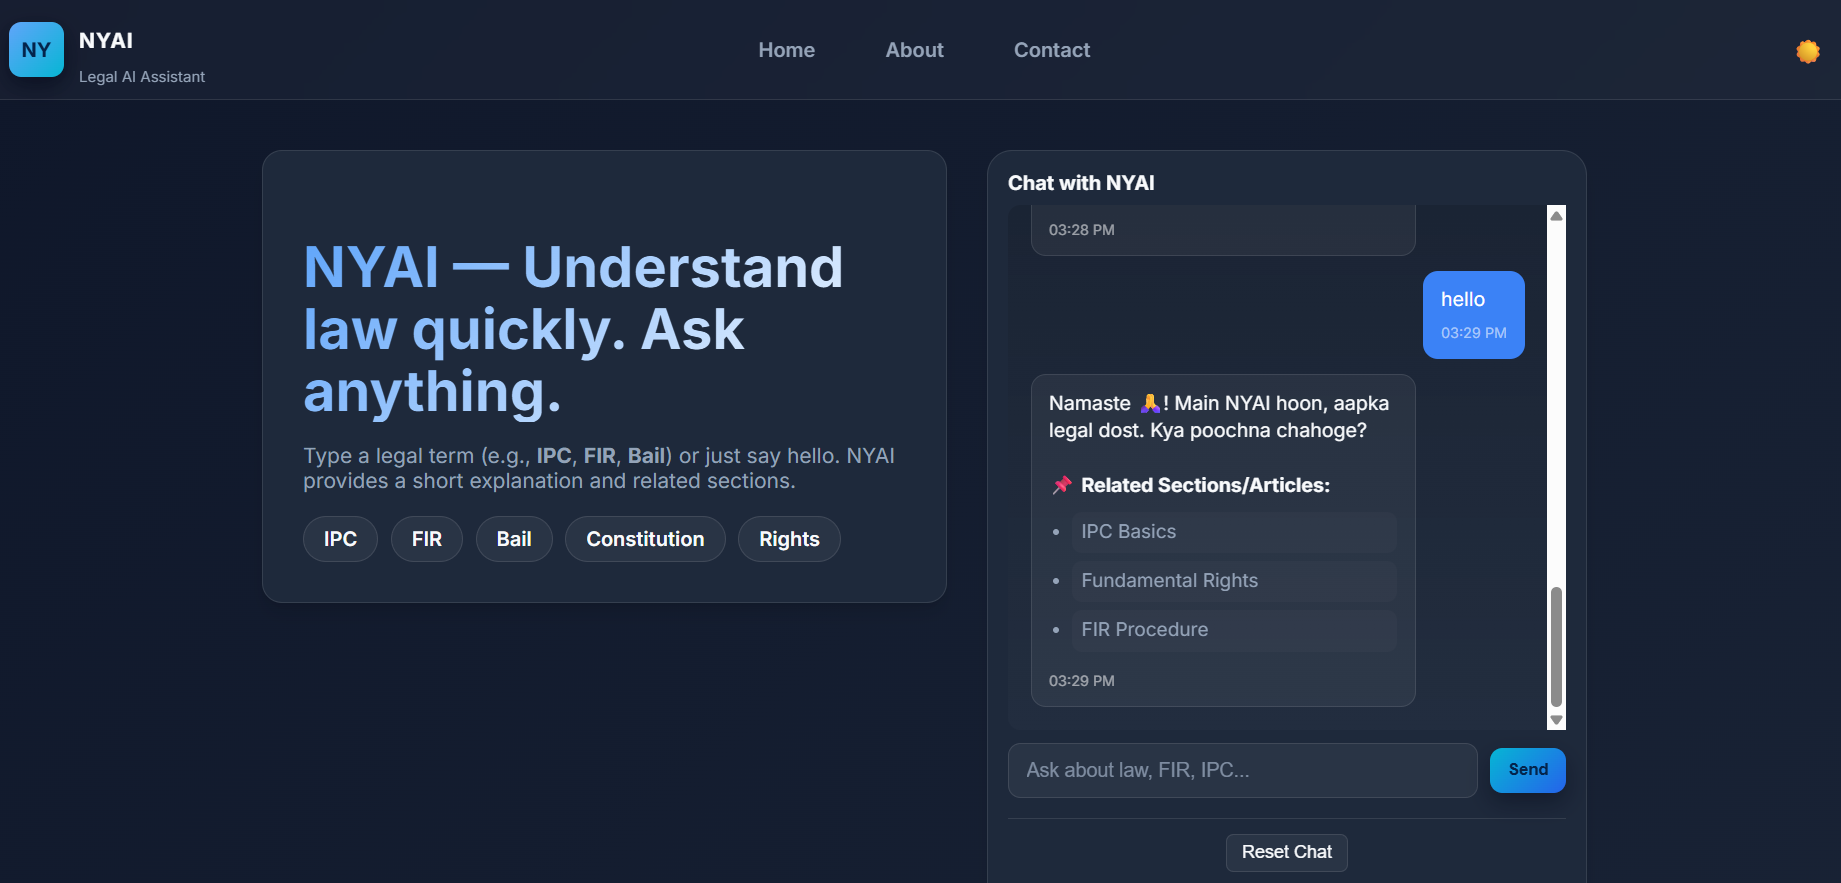
Task: Click the chat scrollbar down arrow
Action: 1556,720
